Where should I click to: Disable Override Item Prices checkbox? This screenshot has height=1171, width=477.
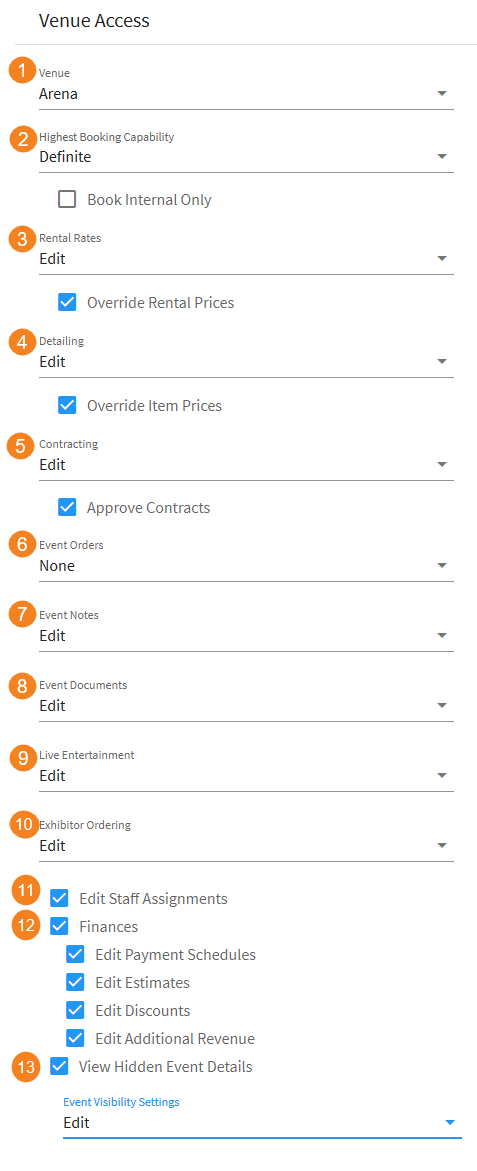point(68,406)
